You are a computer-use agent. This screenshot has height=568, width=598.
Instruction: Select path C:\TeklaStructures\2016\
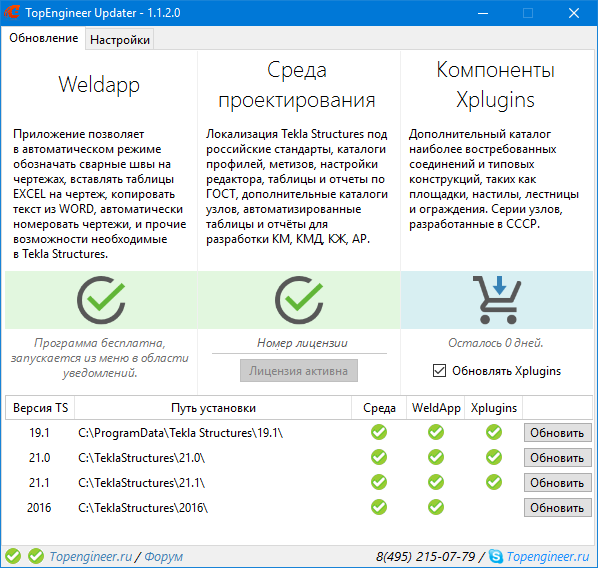(x=143, y=507)
